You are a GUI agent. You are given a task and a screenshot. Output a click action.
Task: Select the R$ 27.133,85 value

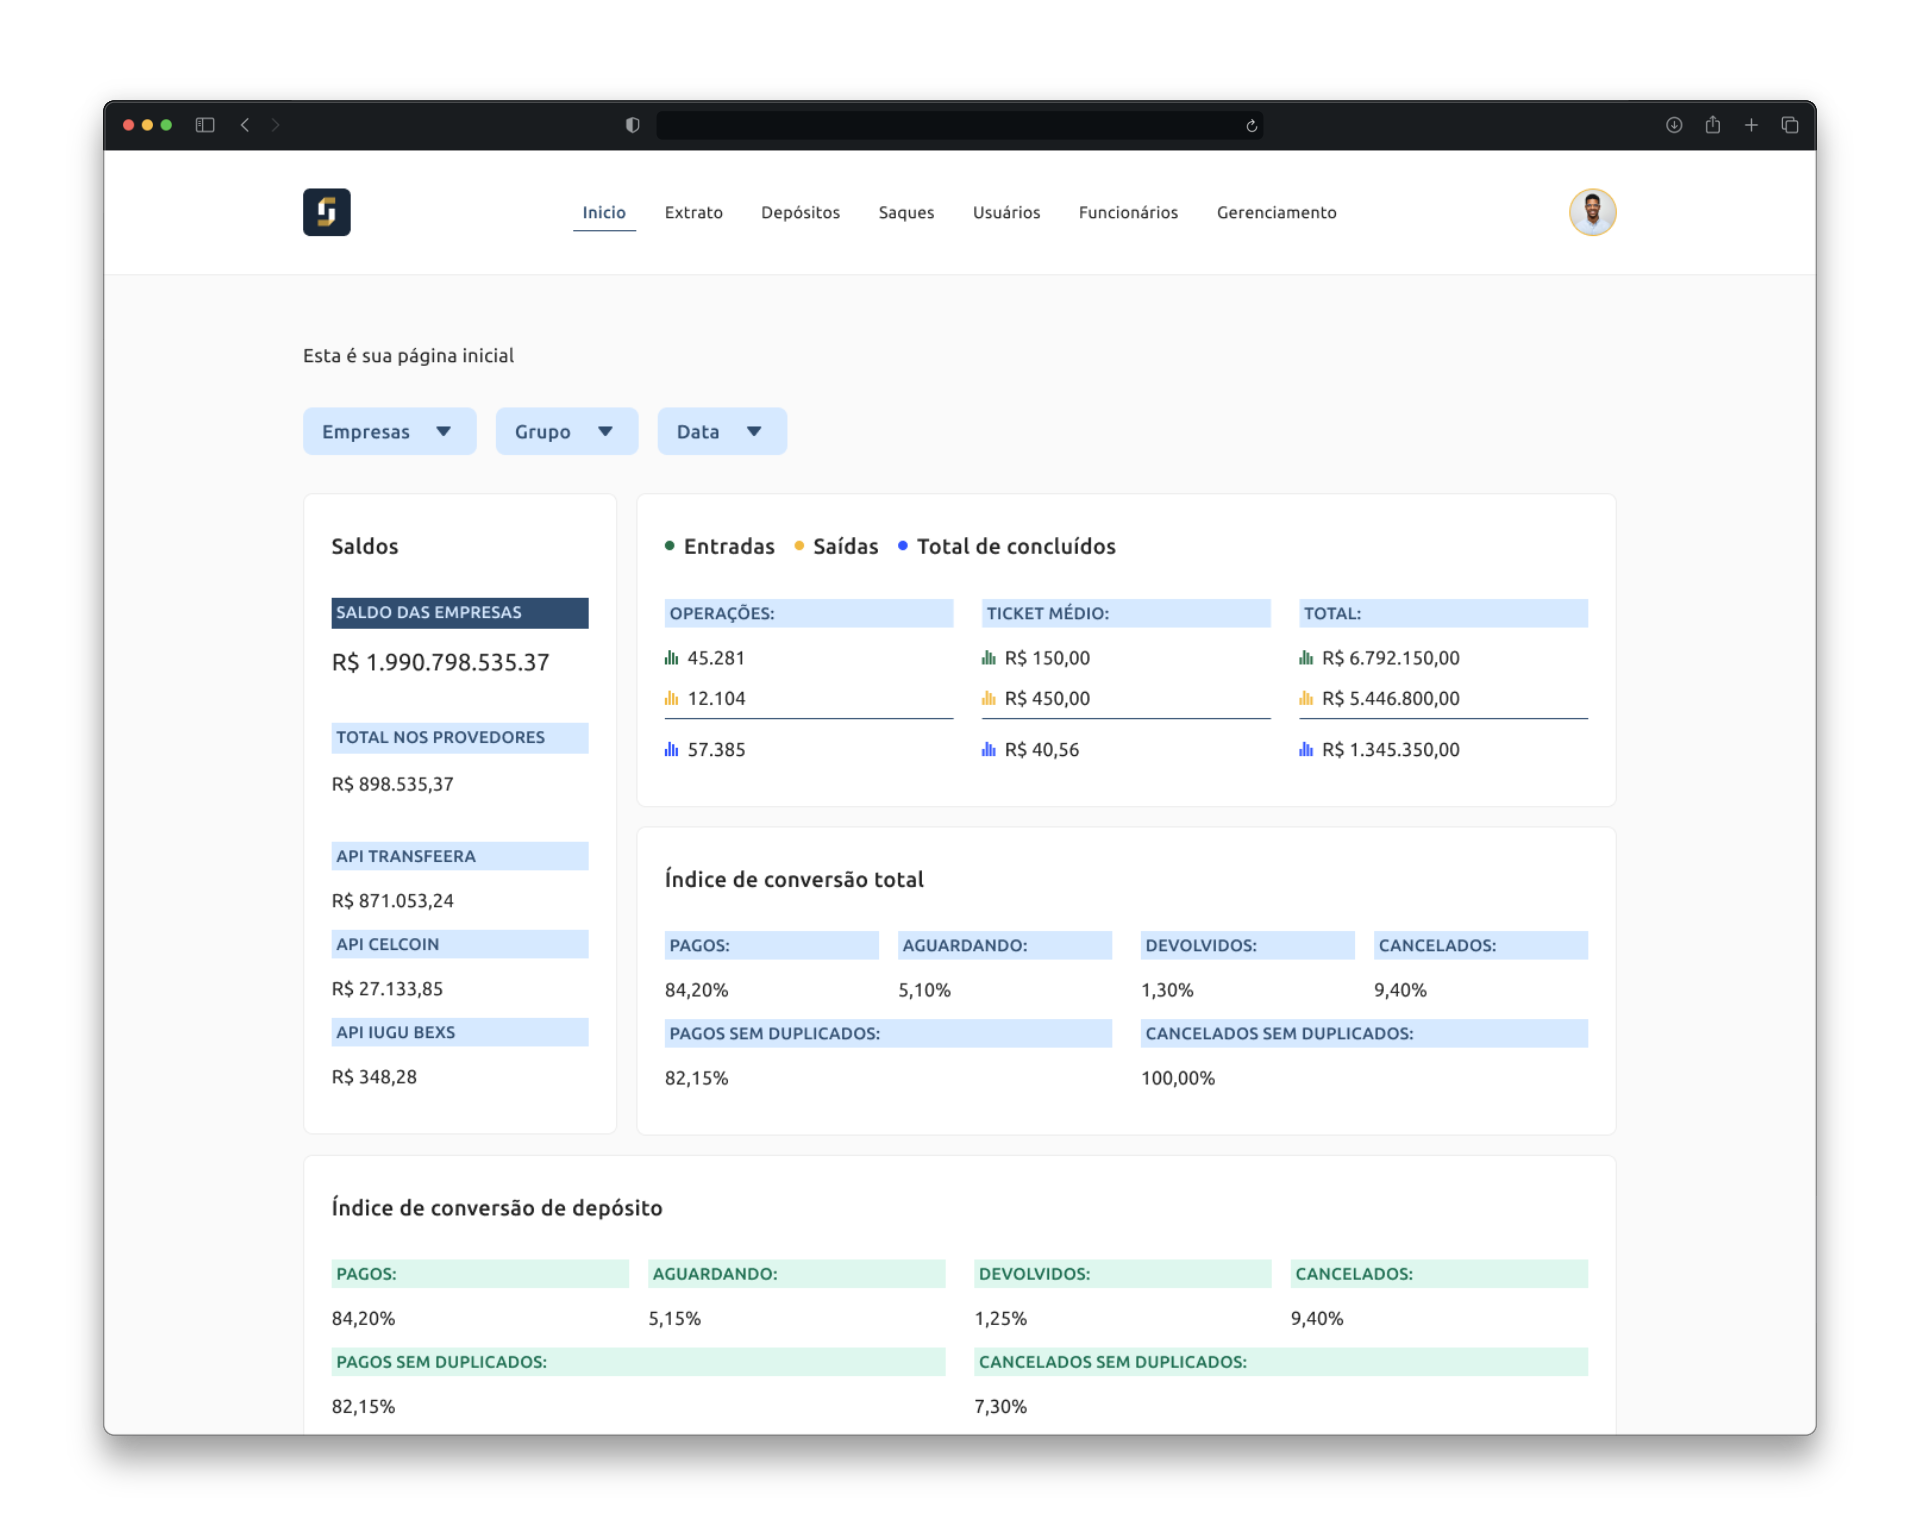coord(387,989)
